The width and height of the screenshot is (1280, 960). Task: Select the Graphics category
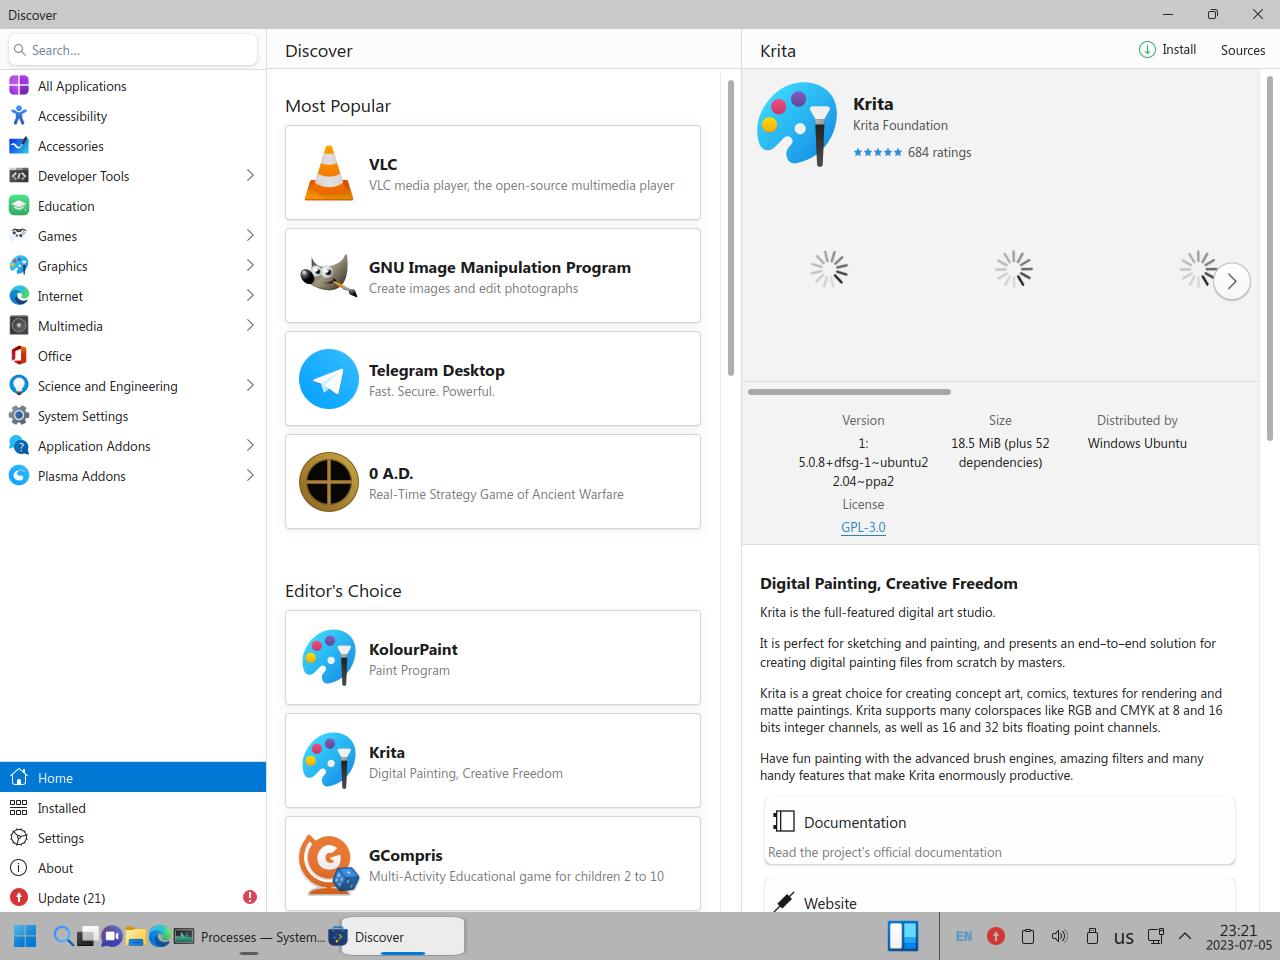point(133,266)
